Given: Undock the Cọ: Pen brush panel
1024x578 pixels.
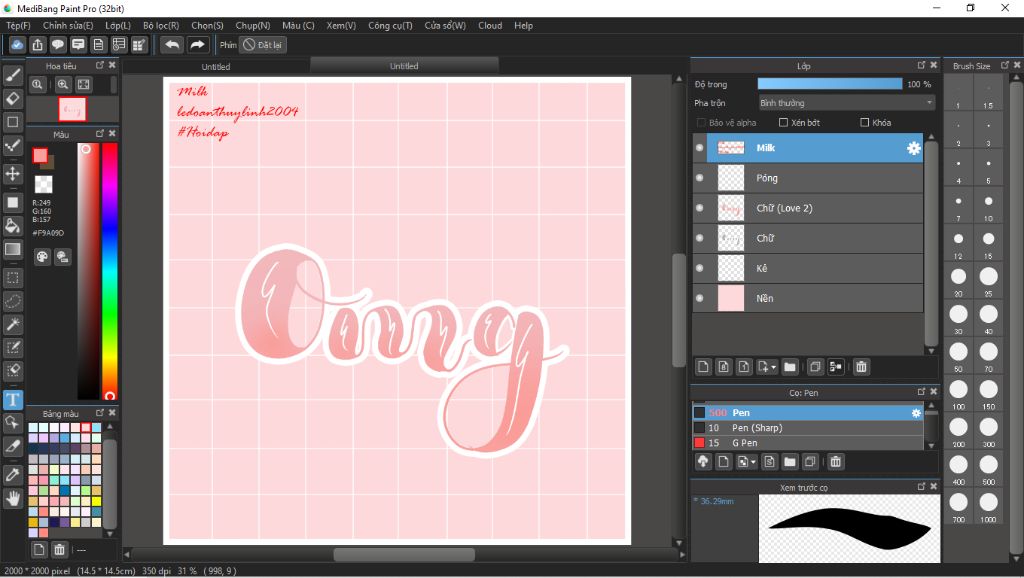Looking at the screenshot, I should (921, 391).
